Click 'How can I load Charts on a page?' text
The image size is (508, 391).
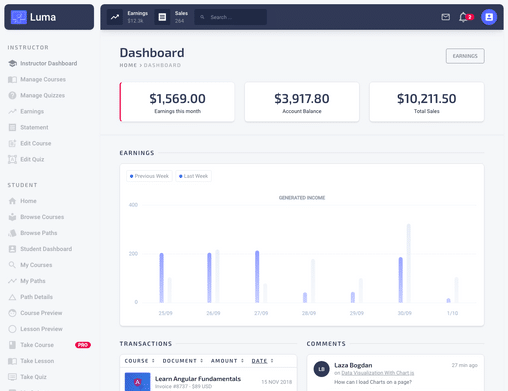pyautogui.click(x=373, y=382)
